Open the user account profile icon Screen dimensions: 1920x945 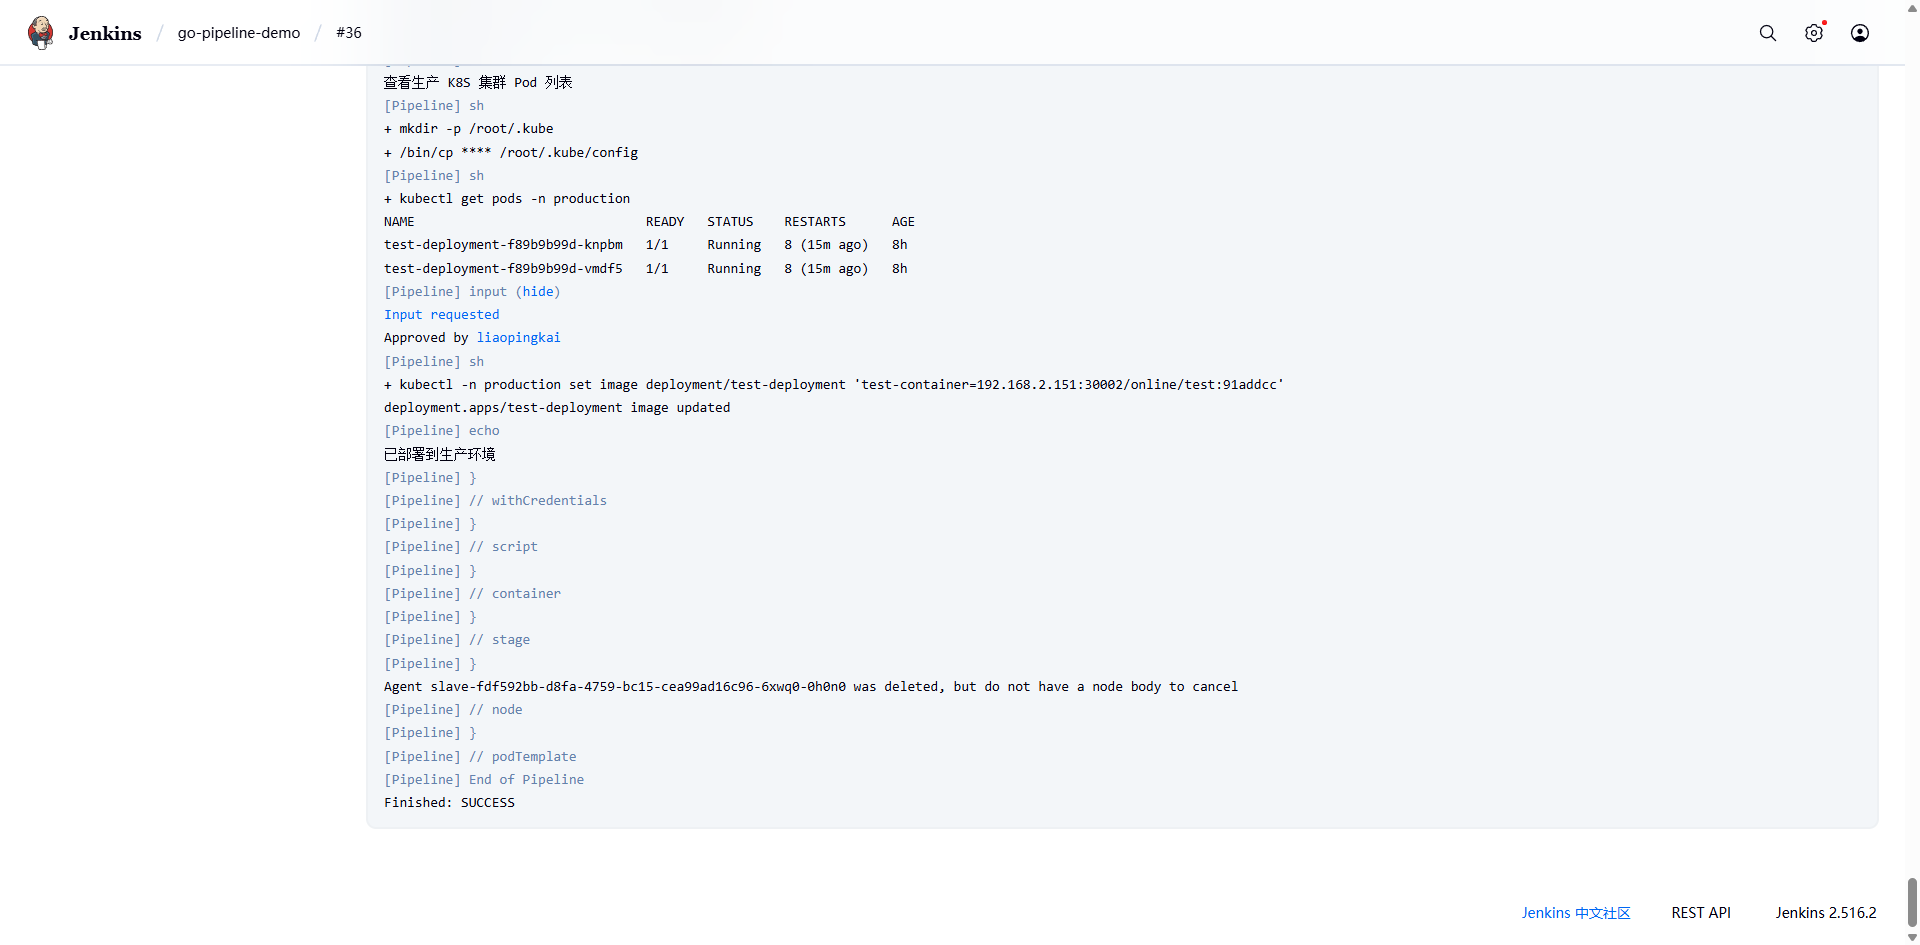click(x=1859, y=33)
